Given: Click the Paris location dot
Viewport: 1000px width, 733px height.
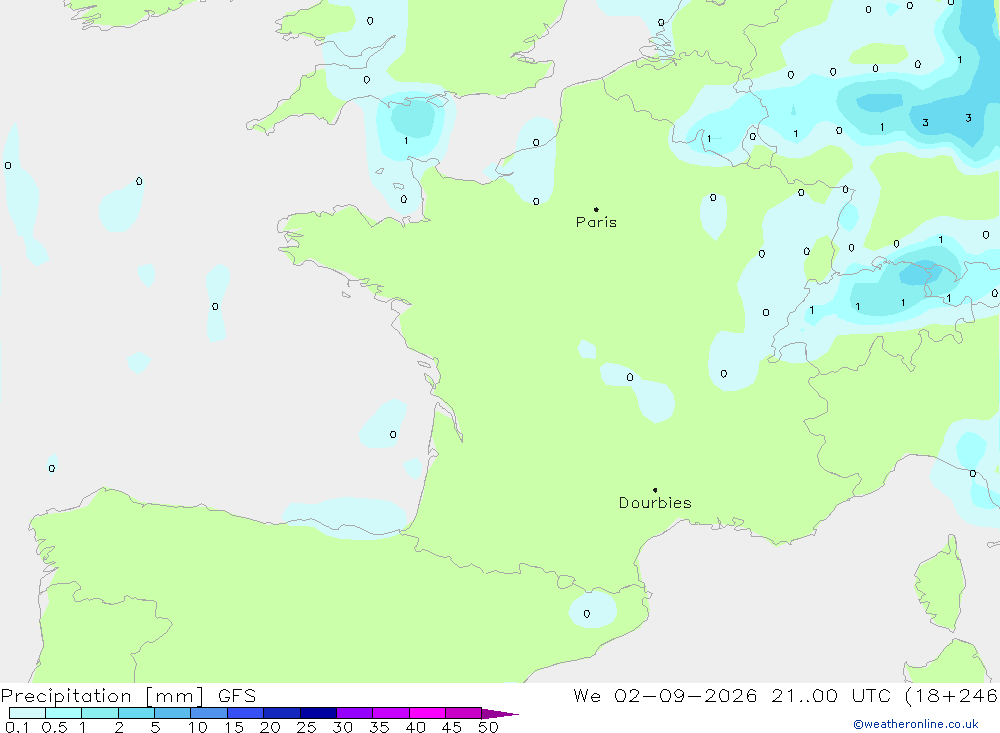Looking at the screenshot, I should point(596,209).
